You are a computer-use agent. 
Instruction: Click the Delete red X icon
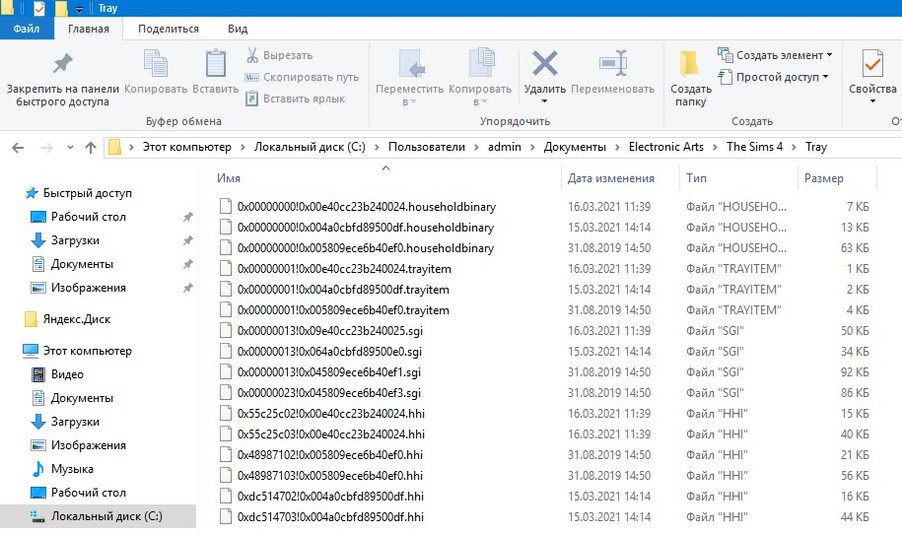tap(544, 66)
